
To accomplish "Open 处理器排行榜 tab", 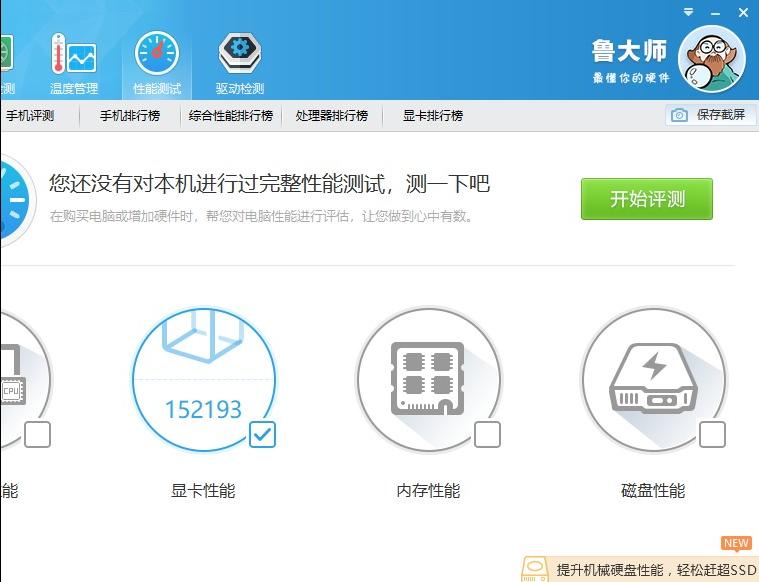I will coord(332,116).
